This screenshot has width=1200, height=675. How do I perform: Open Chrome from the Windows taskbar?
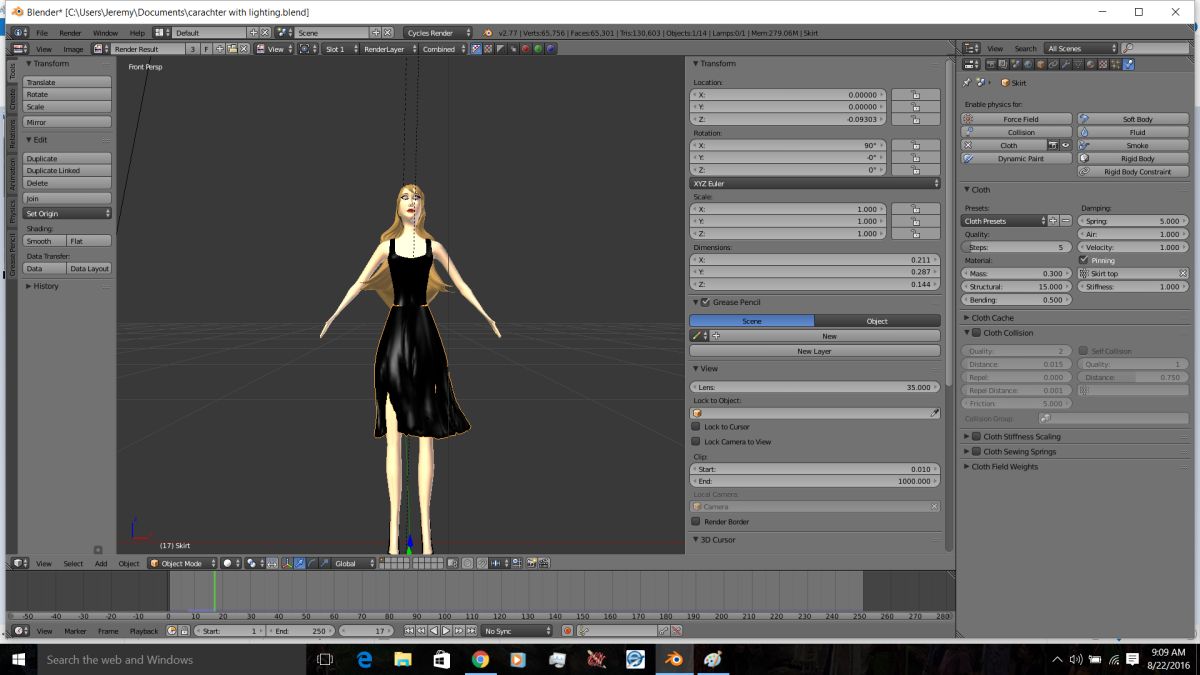point(480,659)
